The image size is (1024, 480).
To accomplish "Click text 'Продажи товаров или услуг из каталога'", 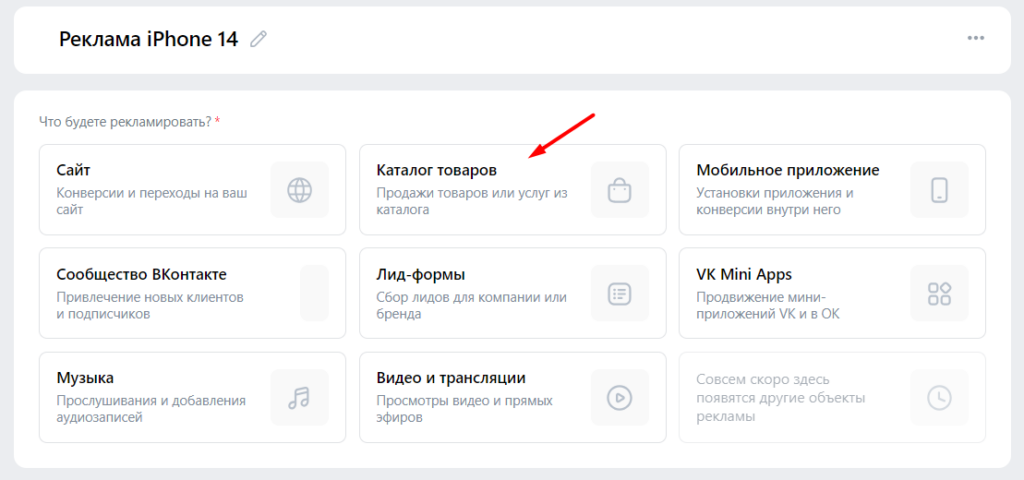I will 472,202.
